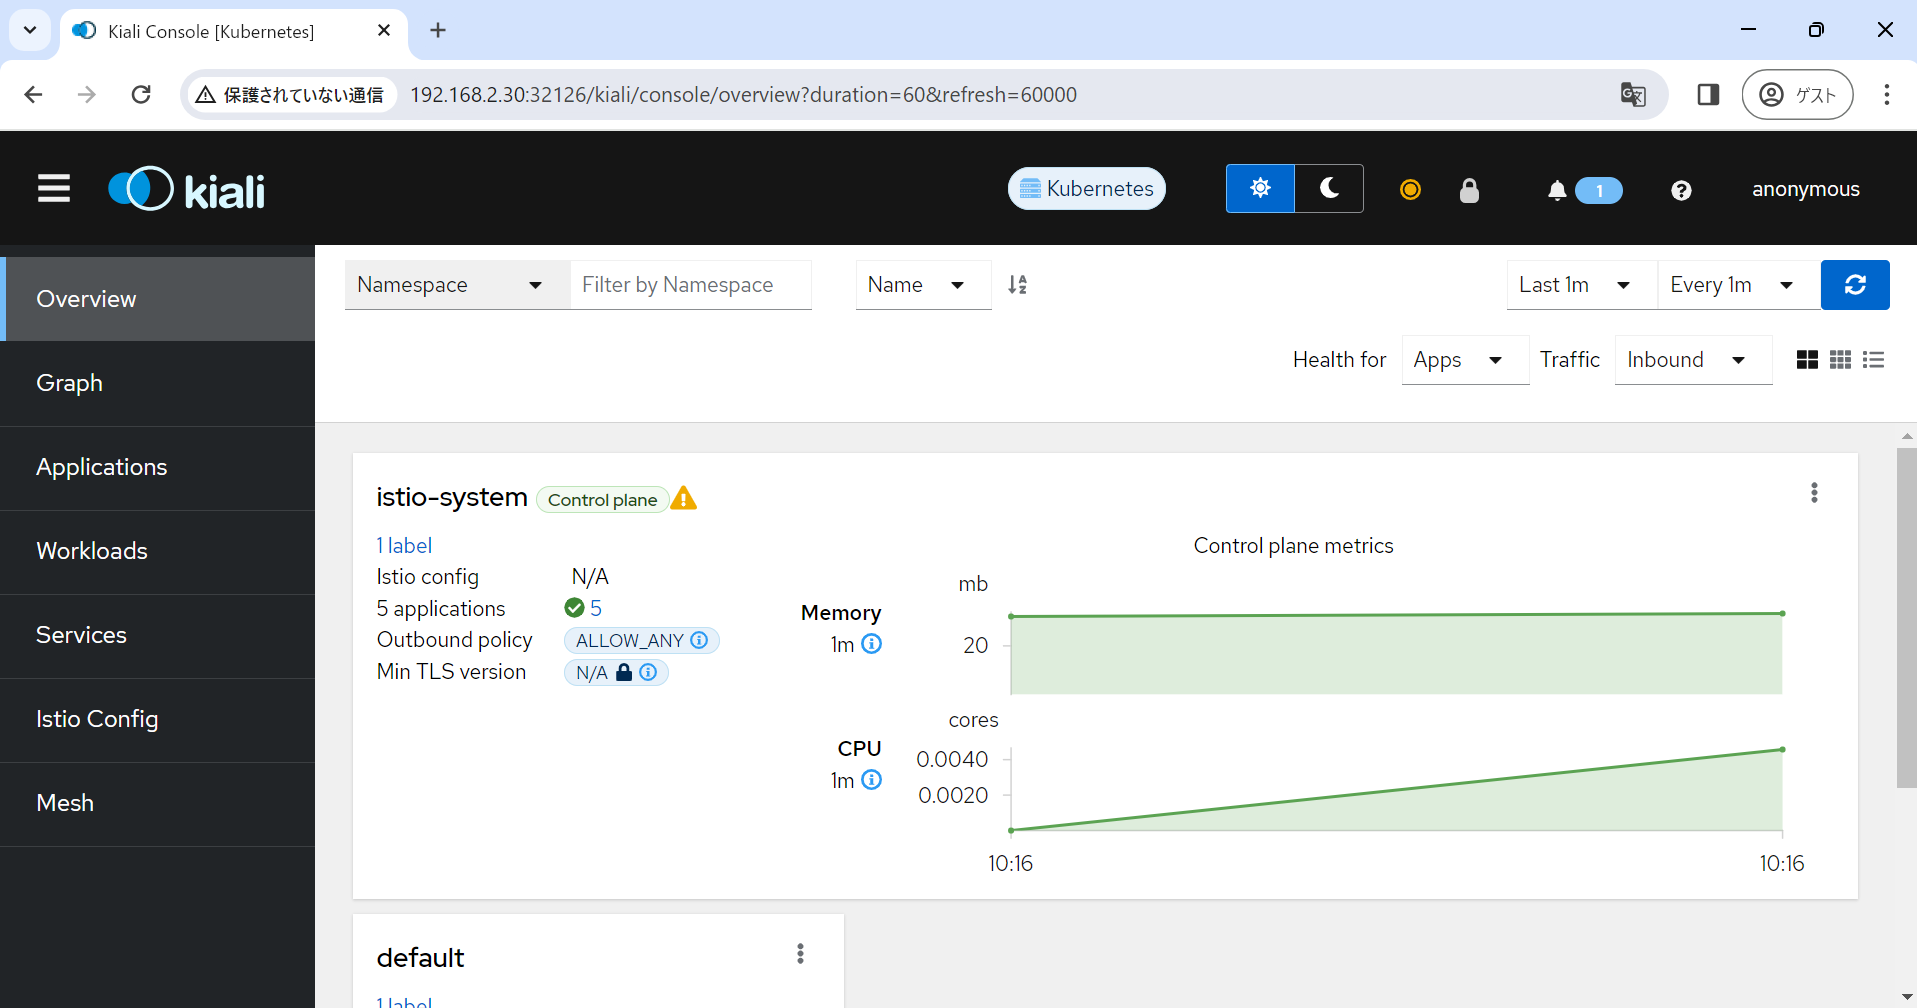Click the Istio status indicator icon
This screenshot has width=1917, height=1008.
coord(1409,189)
